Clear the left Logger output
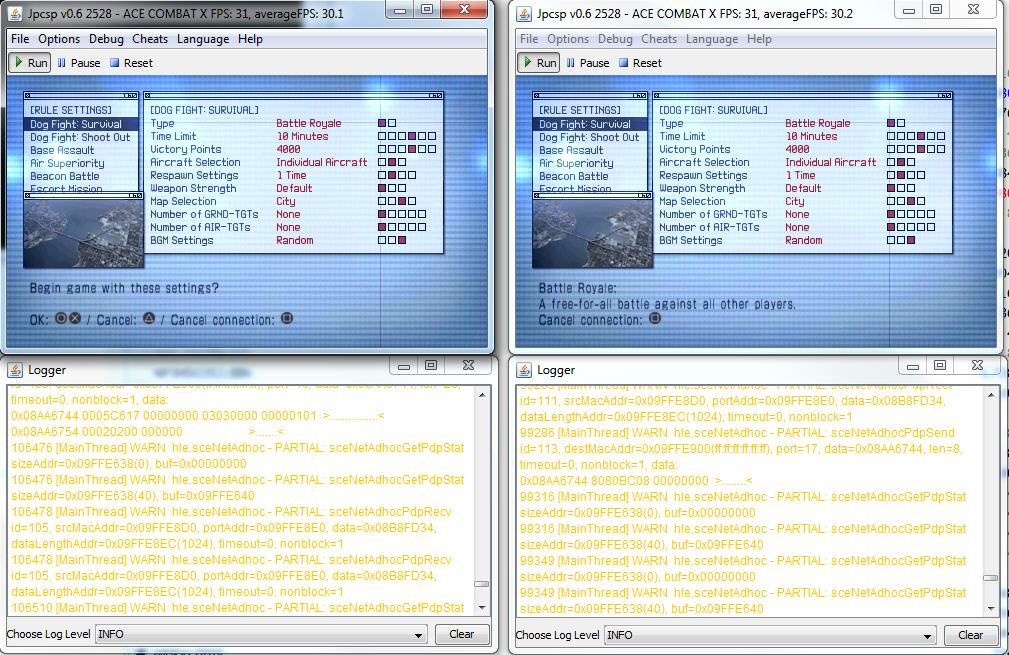The width and height of the screenshot is (1009, 655). pyautogui.click(x=461, y=634)
